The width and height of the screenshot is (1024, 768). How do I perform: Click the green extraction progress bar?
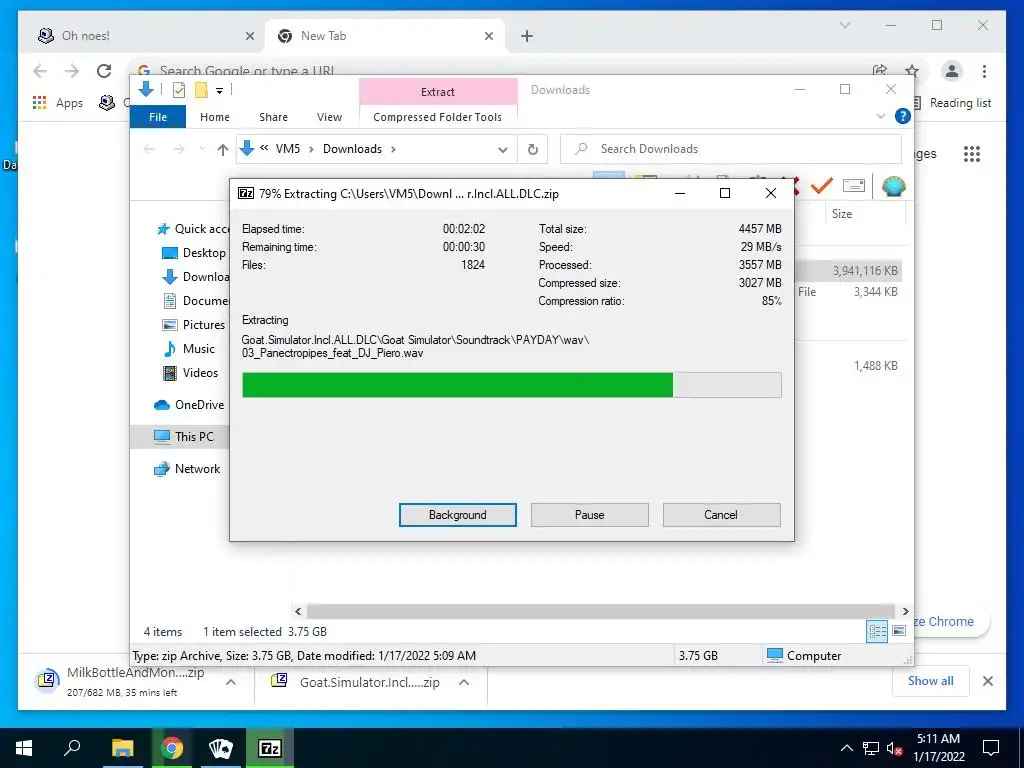tap(511, 385)
